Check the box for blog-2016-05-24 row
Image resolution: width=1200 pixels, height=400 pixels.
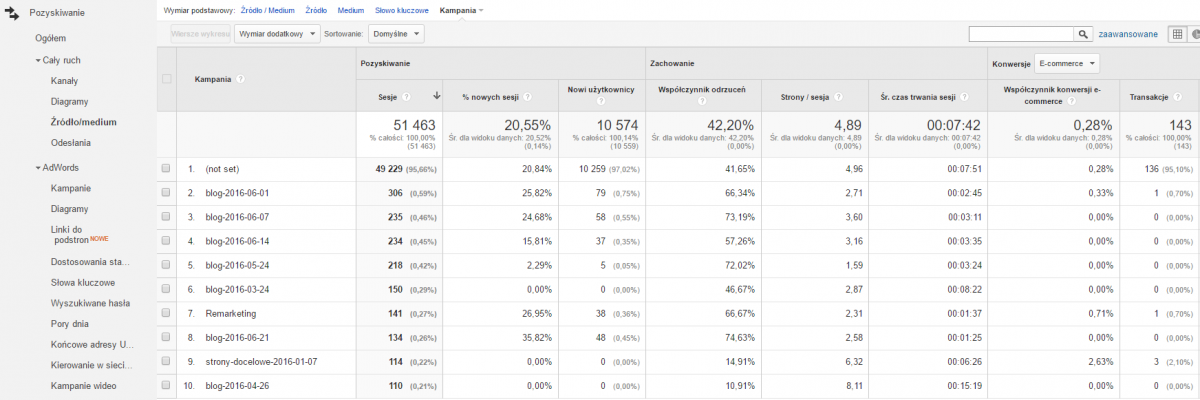point(167,264)
